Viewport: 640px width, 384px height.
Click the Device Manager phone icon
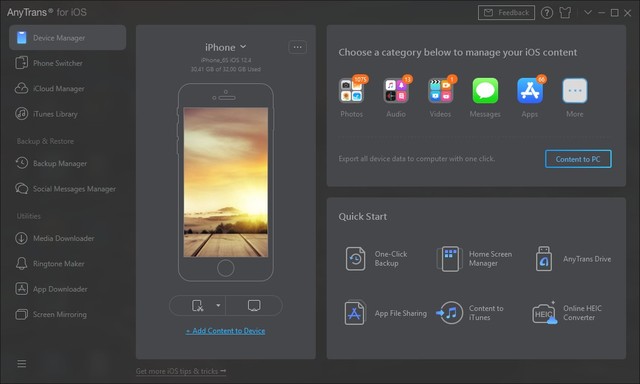[22, 38]
